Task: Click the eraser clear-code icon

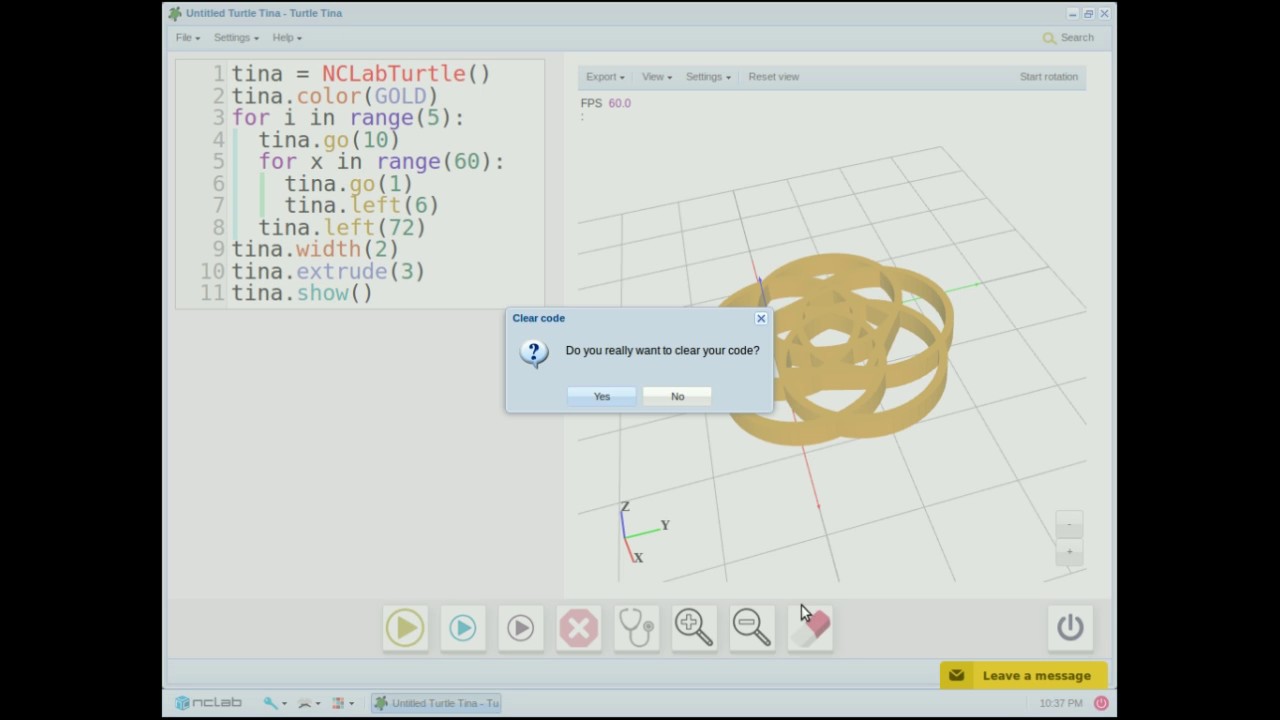Action: (x=810, y=628)
